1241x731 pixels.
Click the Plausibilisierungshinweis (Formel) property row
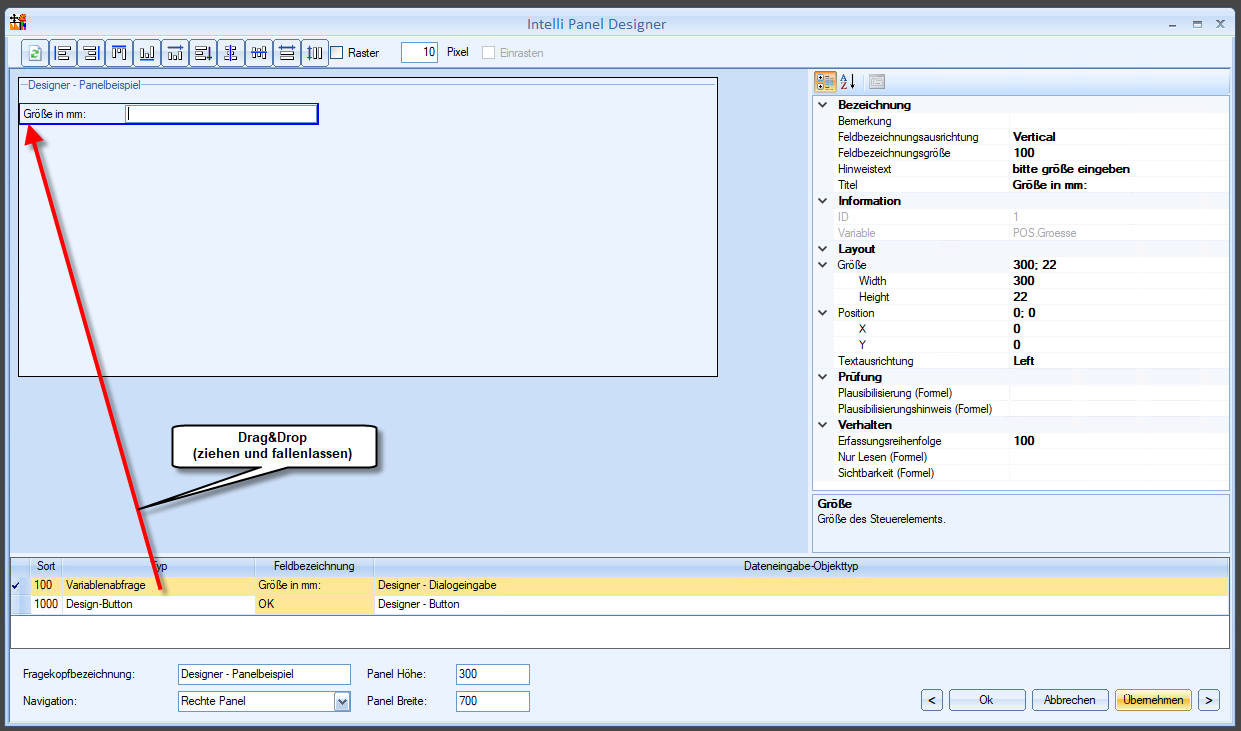[x=1022, y=409]
